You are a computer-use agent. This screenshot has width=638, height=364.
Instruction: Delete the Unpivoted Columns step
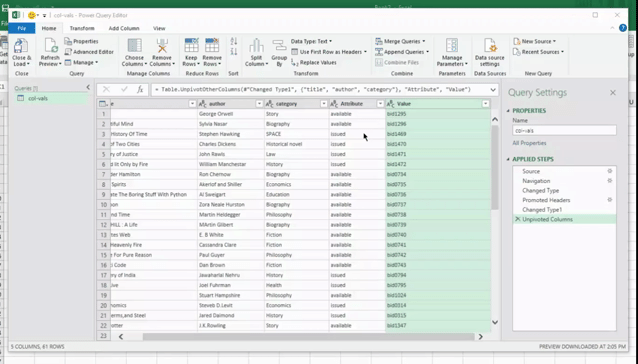click(518, 219)
